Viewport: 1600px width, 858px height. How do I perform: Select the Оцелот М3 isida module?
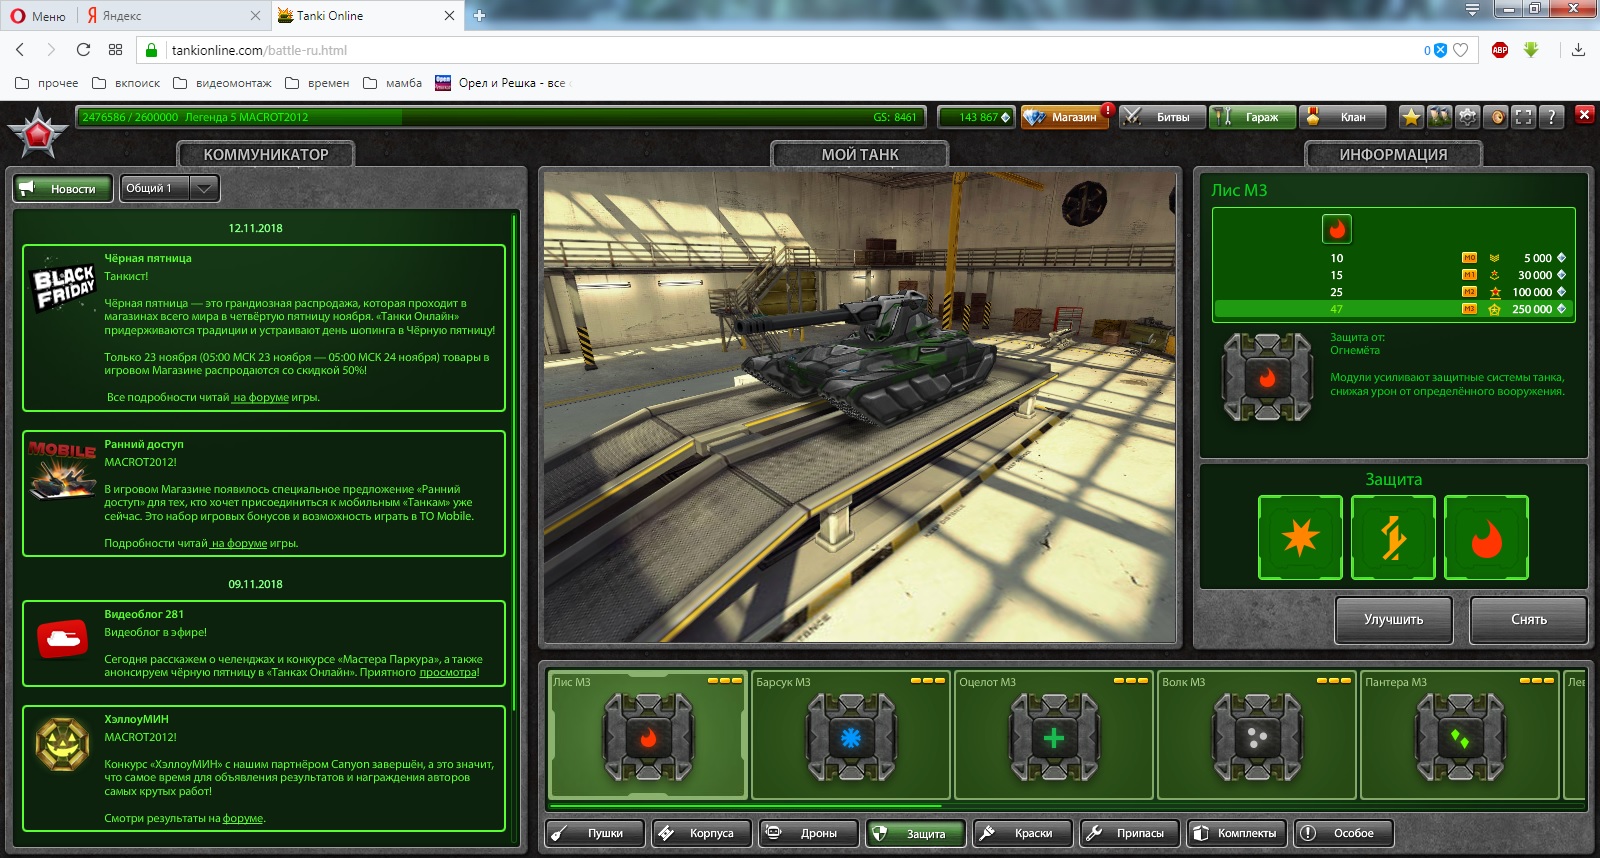coord(1054,735)
